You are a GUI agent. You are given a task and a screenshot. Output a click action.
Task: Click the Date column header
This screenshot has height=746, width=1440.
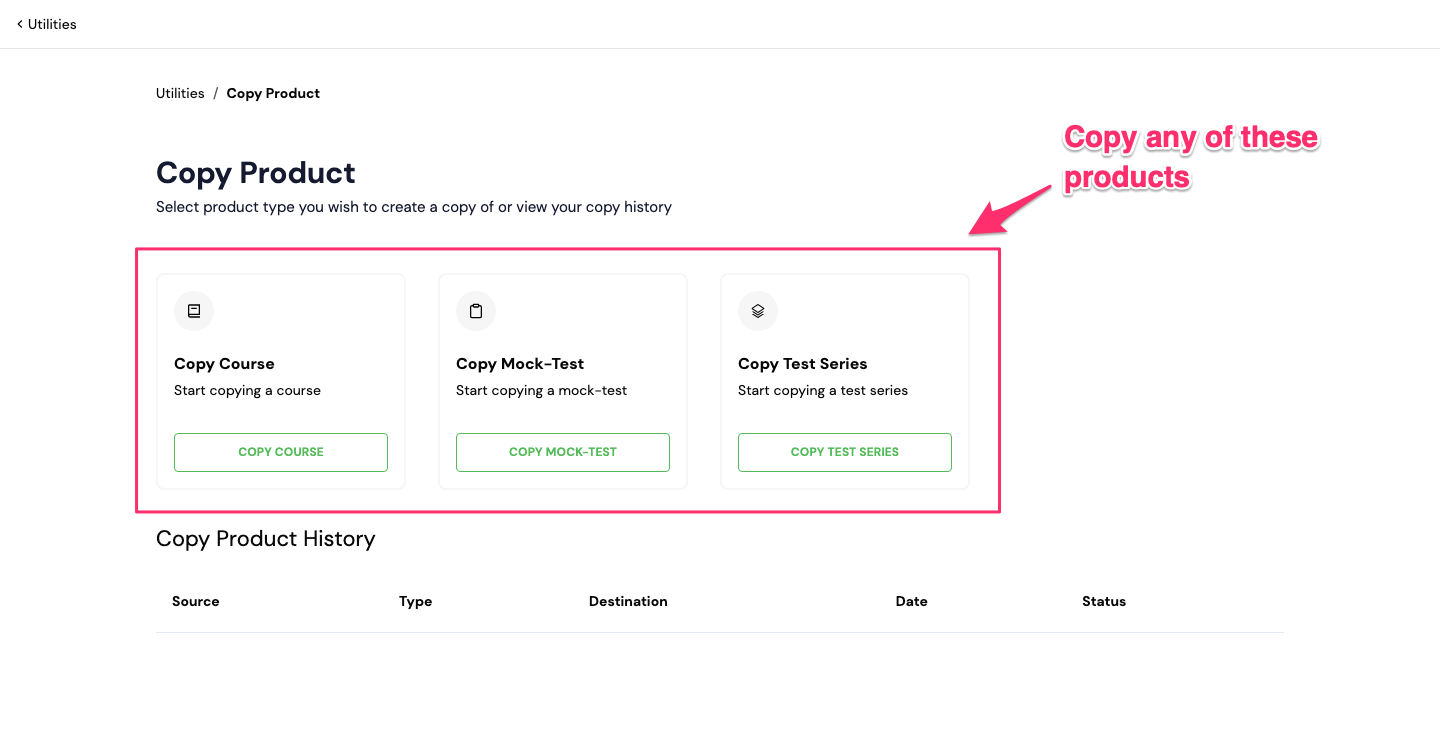point(912,601)
